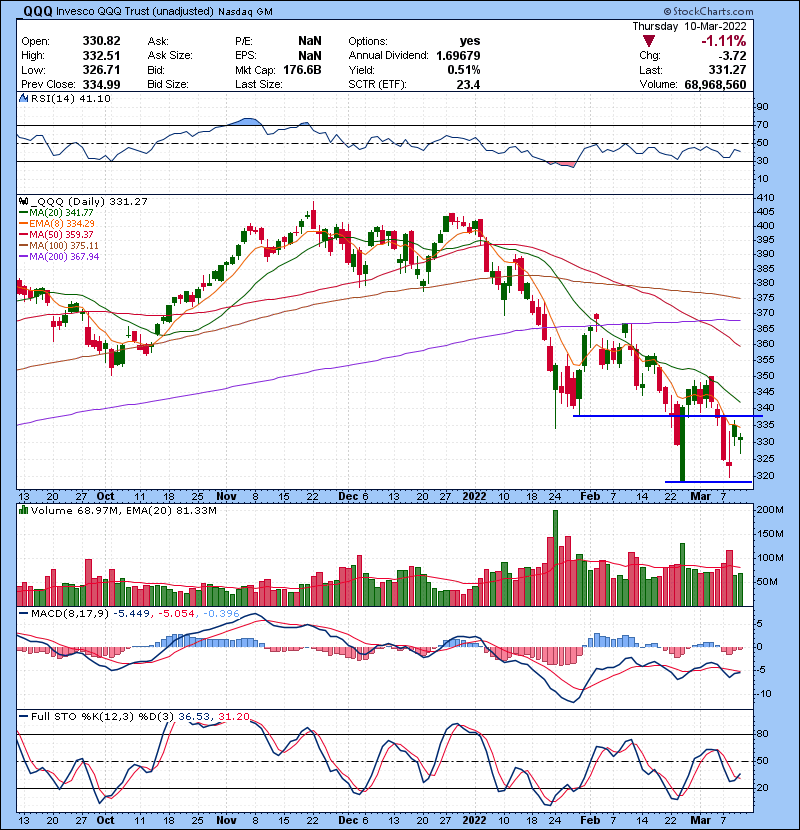This screenshot has height=830, width=800.
Task: Click the '200M' volume axis label
Action: point(771,510)
